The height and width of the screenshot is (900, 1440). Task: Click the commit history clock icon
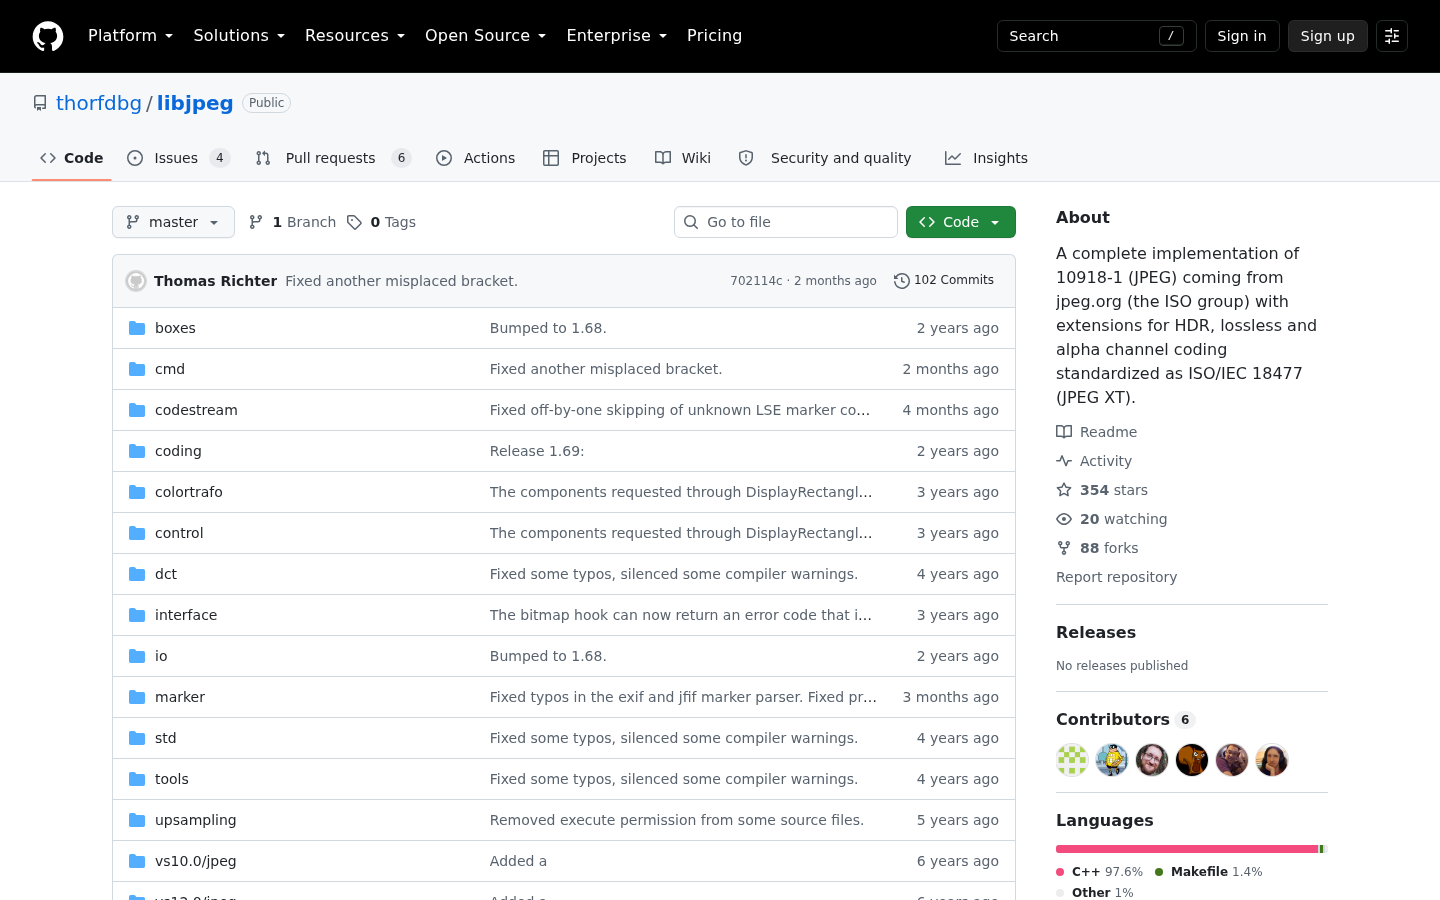[x=901, y=281]
